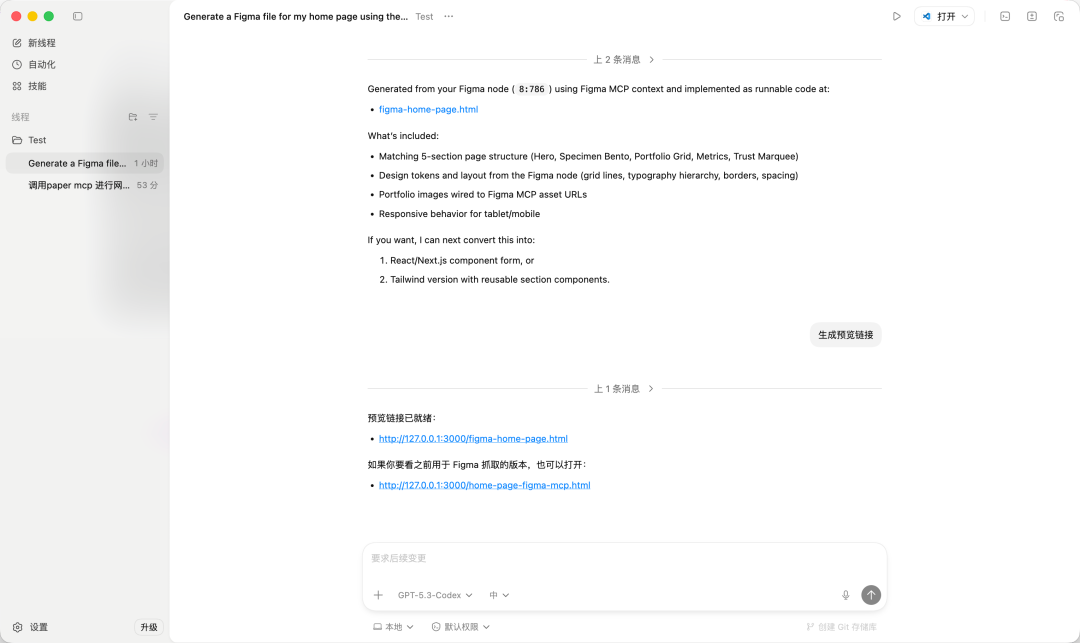Screen dimensions: 1080x643
Task: Open the figma-home-page.html file link
Action: [x=428, y=109]
